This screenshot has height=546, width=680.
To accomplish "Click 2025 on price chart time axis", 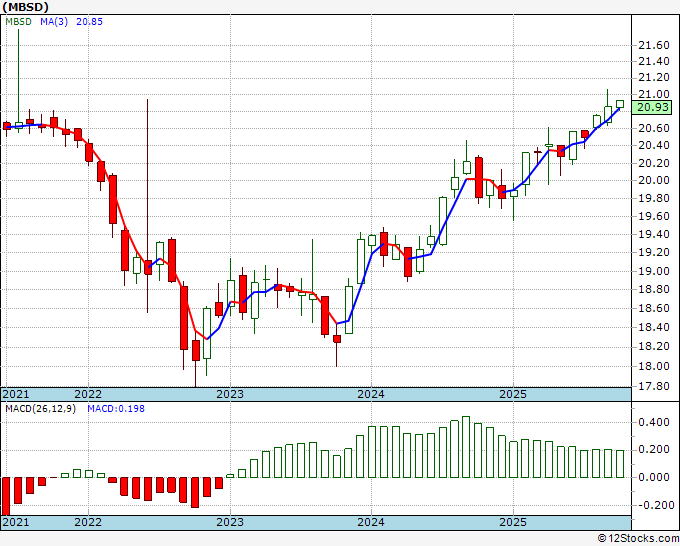I will coord(513,394).
